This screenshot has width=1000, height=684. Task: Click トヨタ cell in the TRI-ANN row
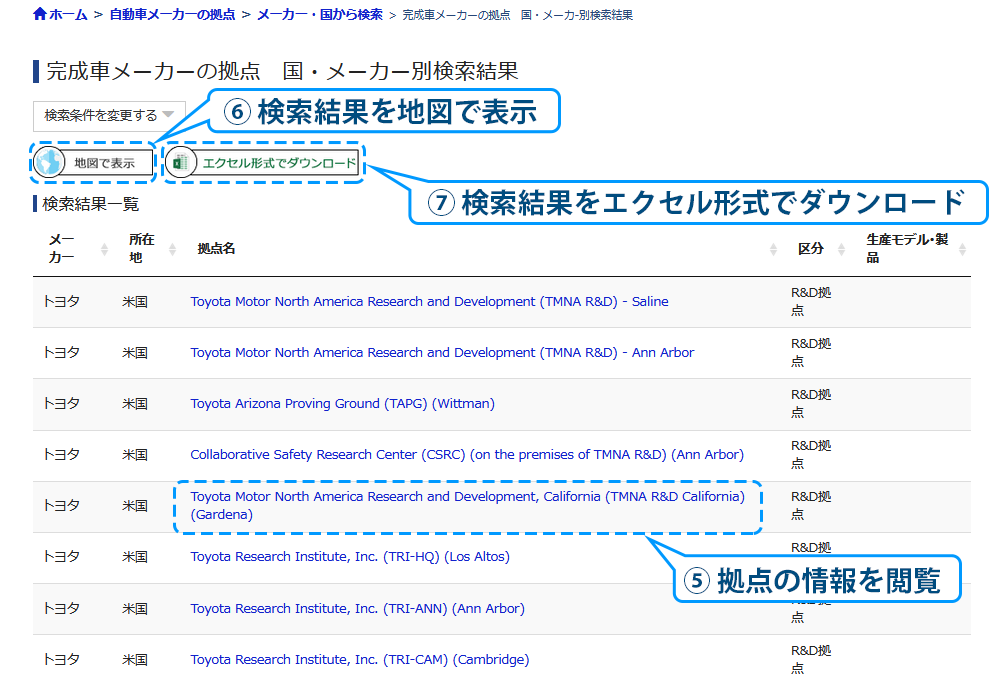pos(61,609)
